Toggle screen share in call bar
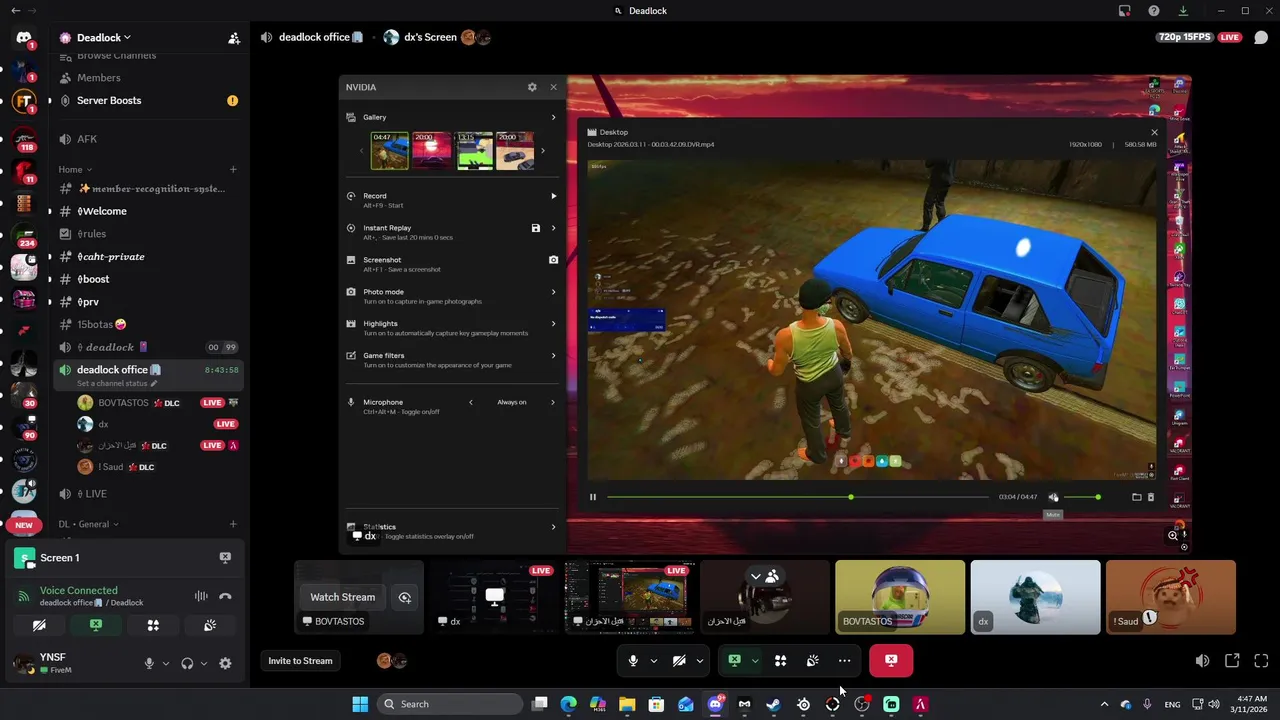This screenshot has height=720, width=1280. [734, 660]
